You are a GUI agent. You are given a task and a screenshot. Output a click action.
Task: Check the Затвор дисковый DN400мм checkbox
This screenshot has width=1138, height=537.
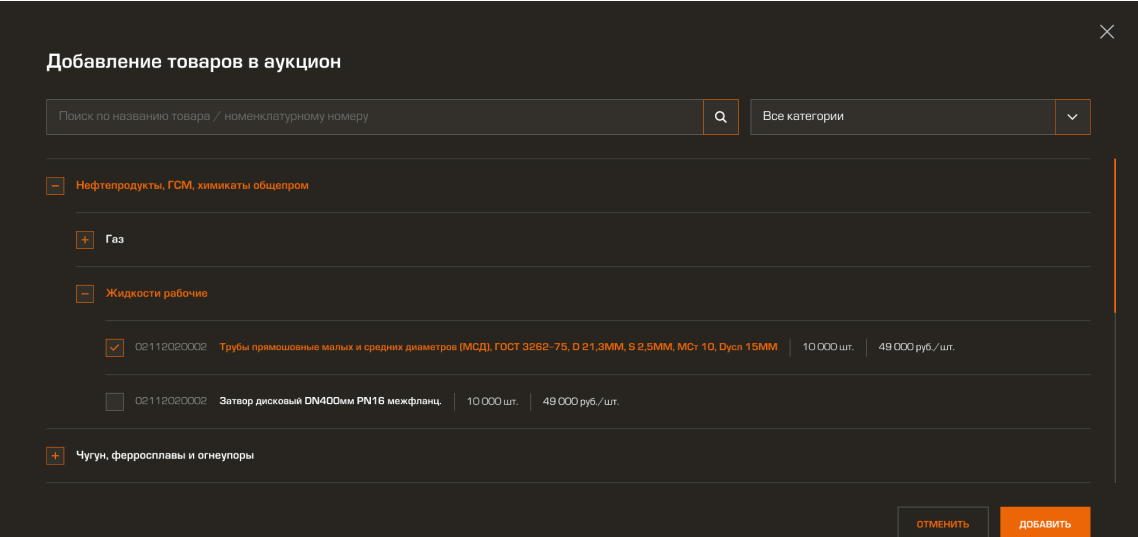pyautogui.click(x=115, y=402)
